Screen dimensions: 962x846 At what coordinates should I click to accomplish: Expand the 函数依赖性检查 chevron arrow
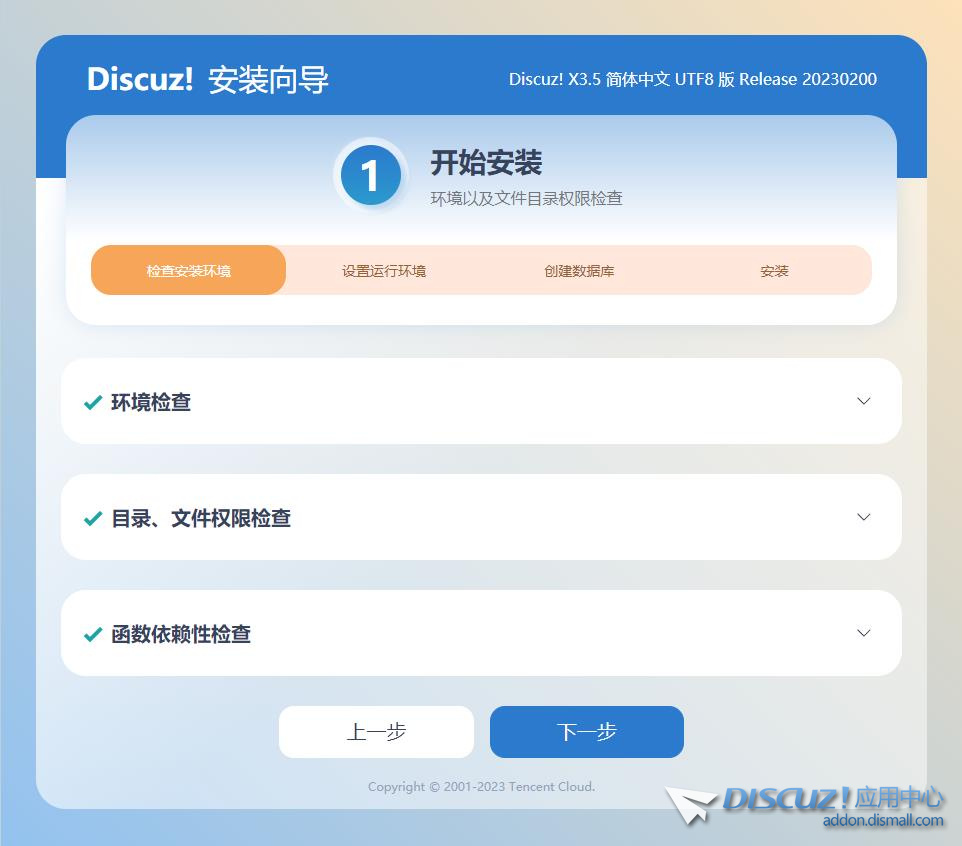864,633
